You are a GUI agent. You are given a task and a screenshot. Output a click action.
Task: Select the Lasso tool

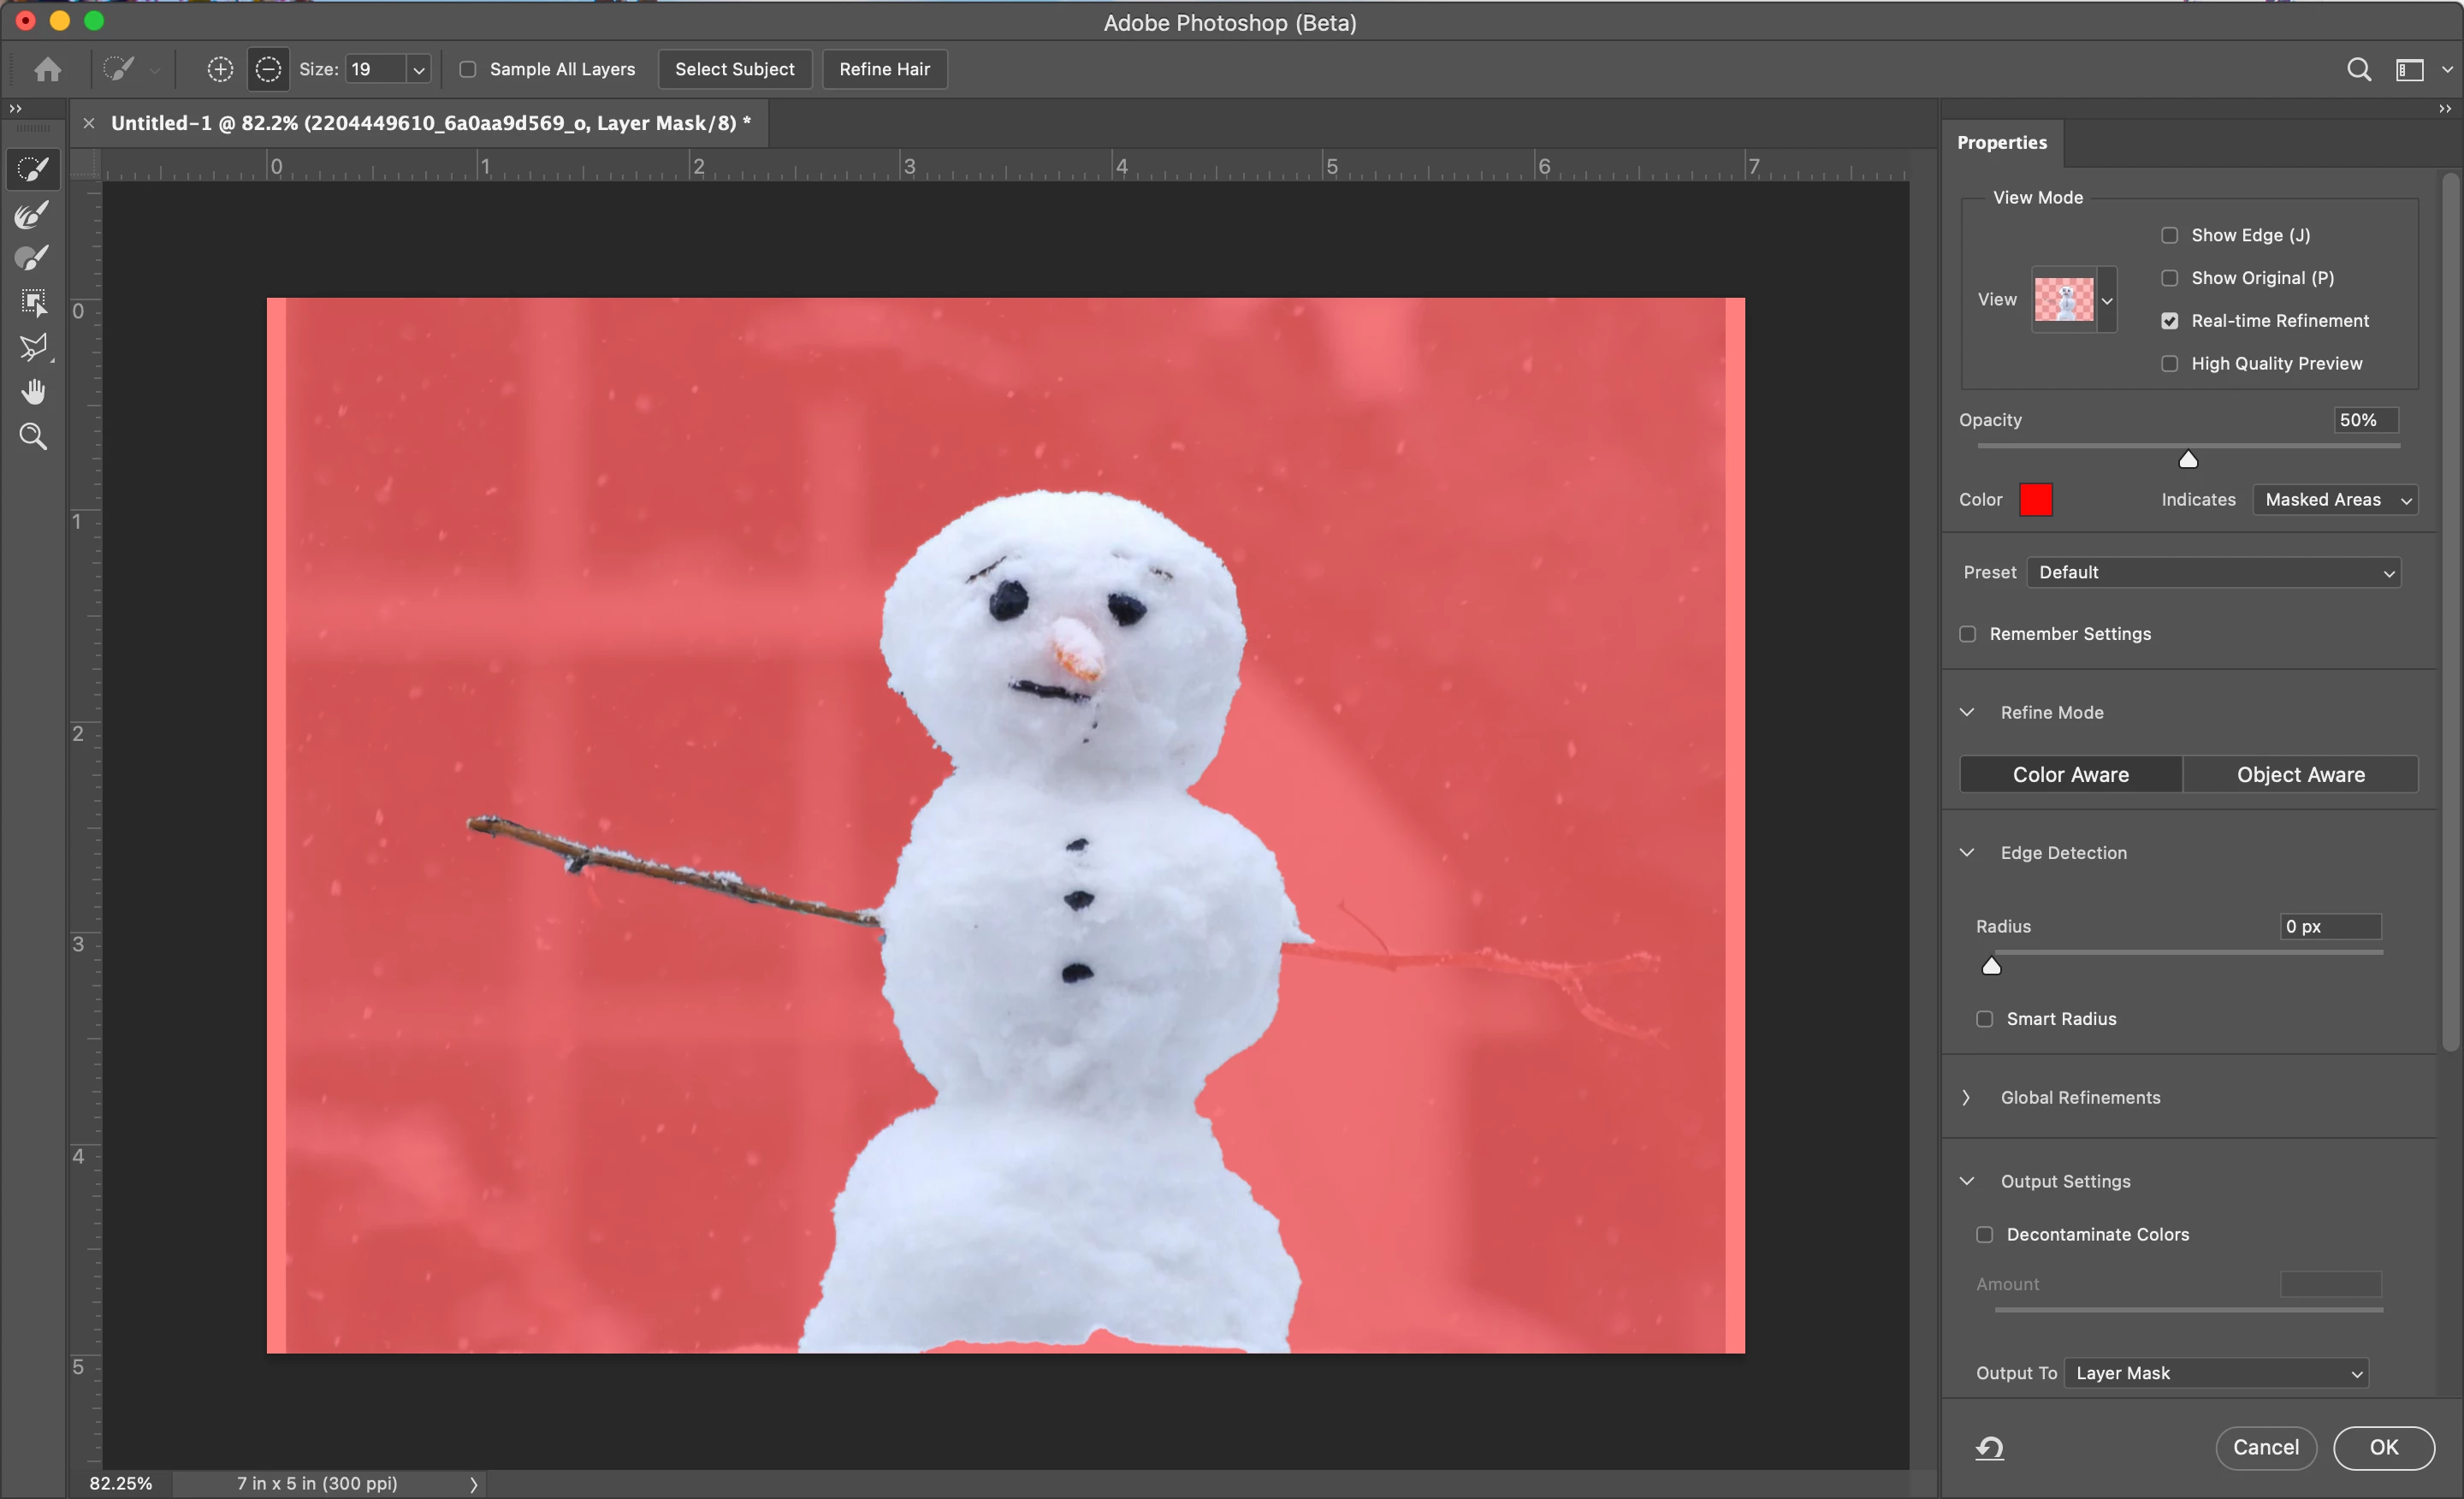(x=33, y=347)
